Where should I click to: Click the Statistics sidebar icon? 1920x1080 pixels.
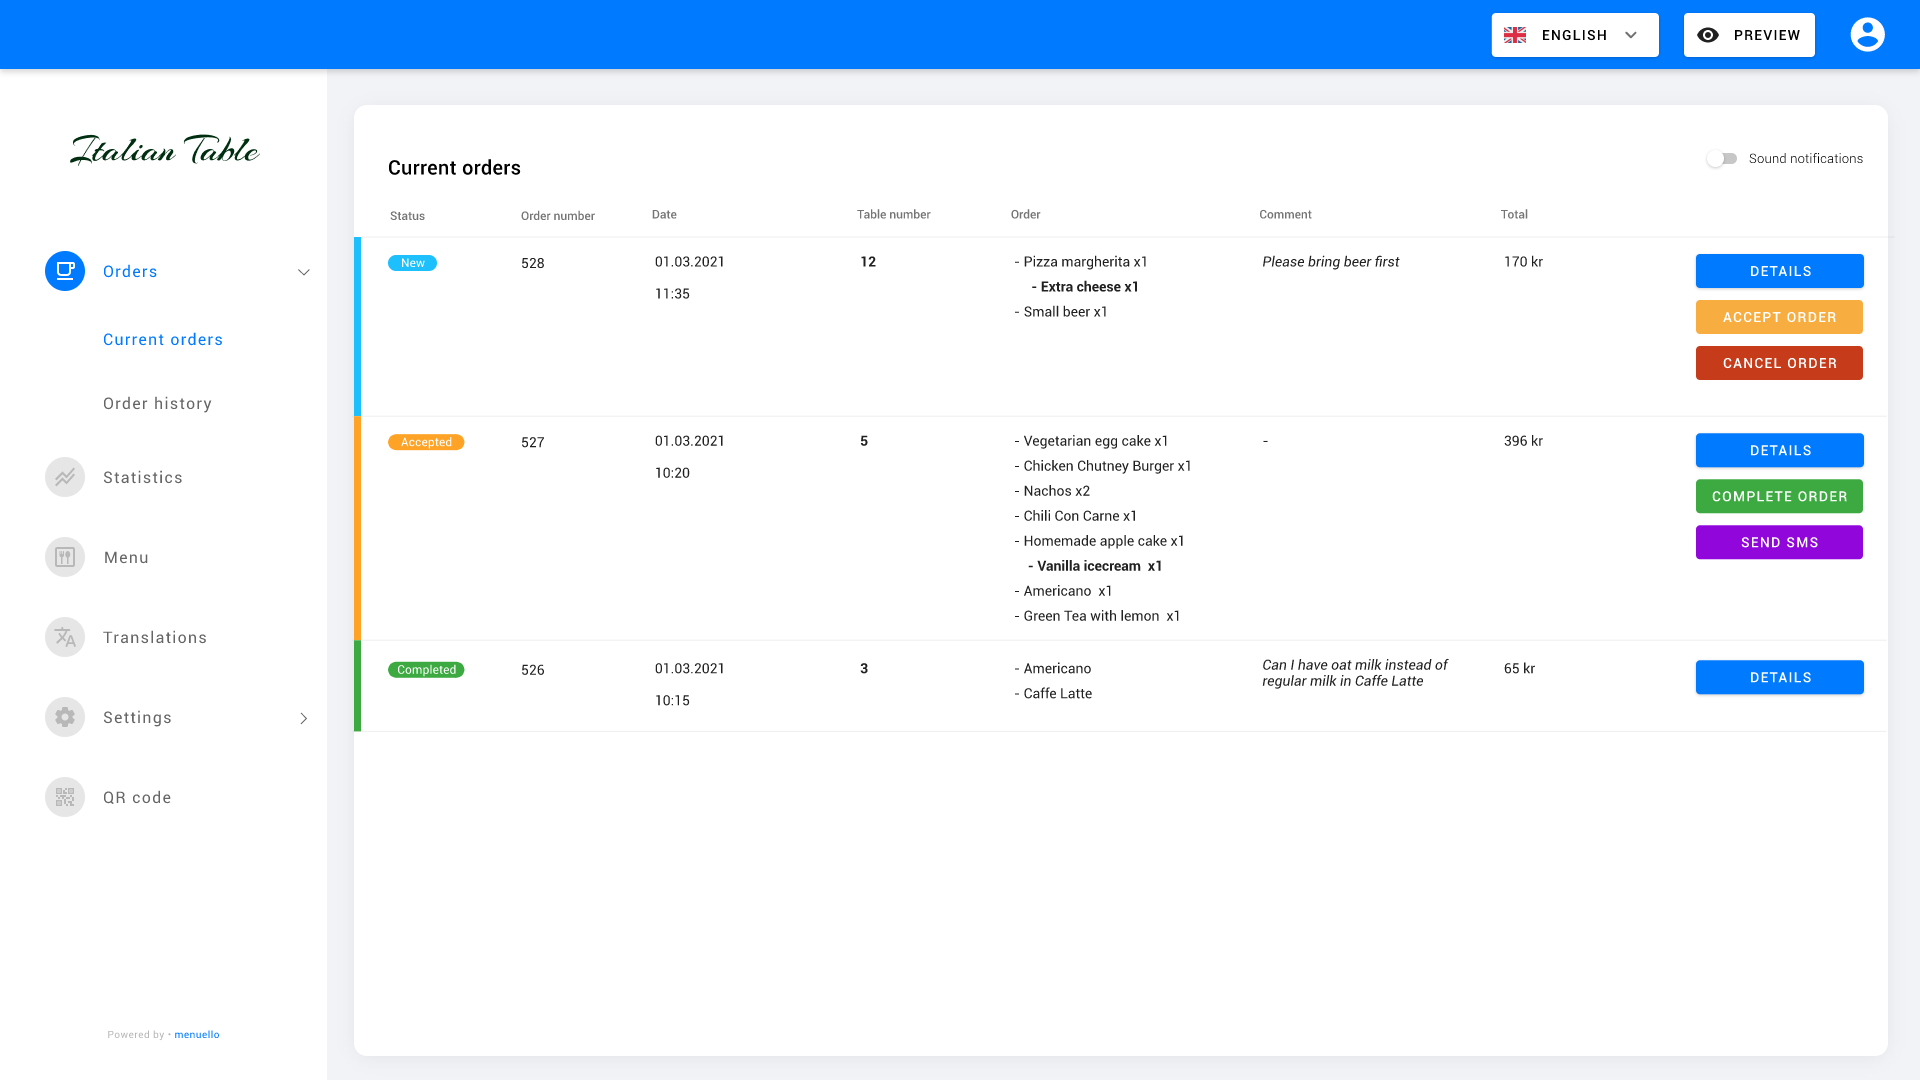point(65,477)
